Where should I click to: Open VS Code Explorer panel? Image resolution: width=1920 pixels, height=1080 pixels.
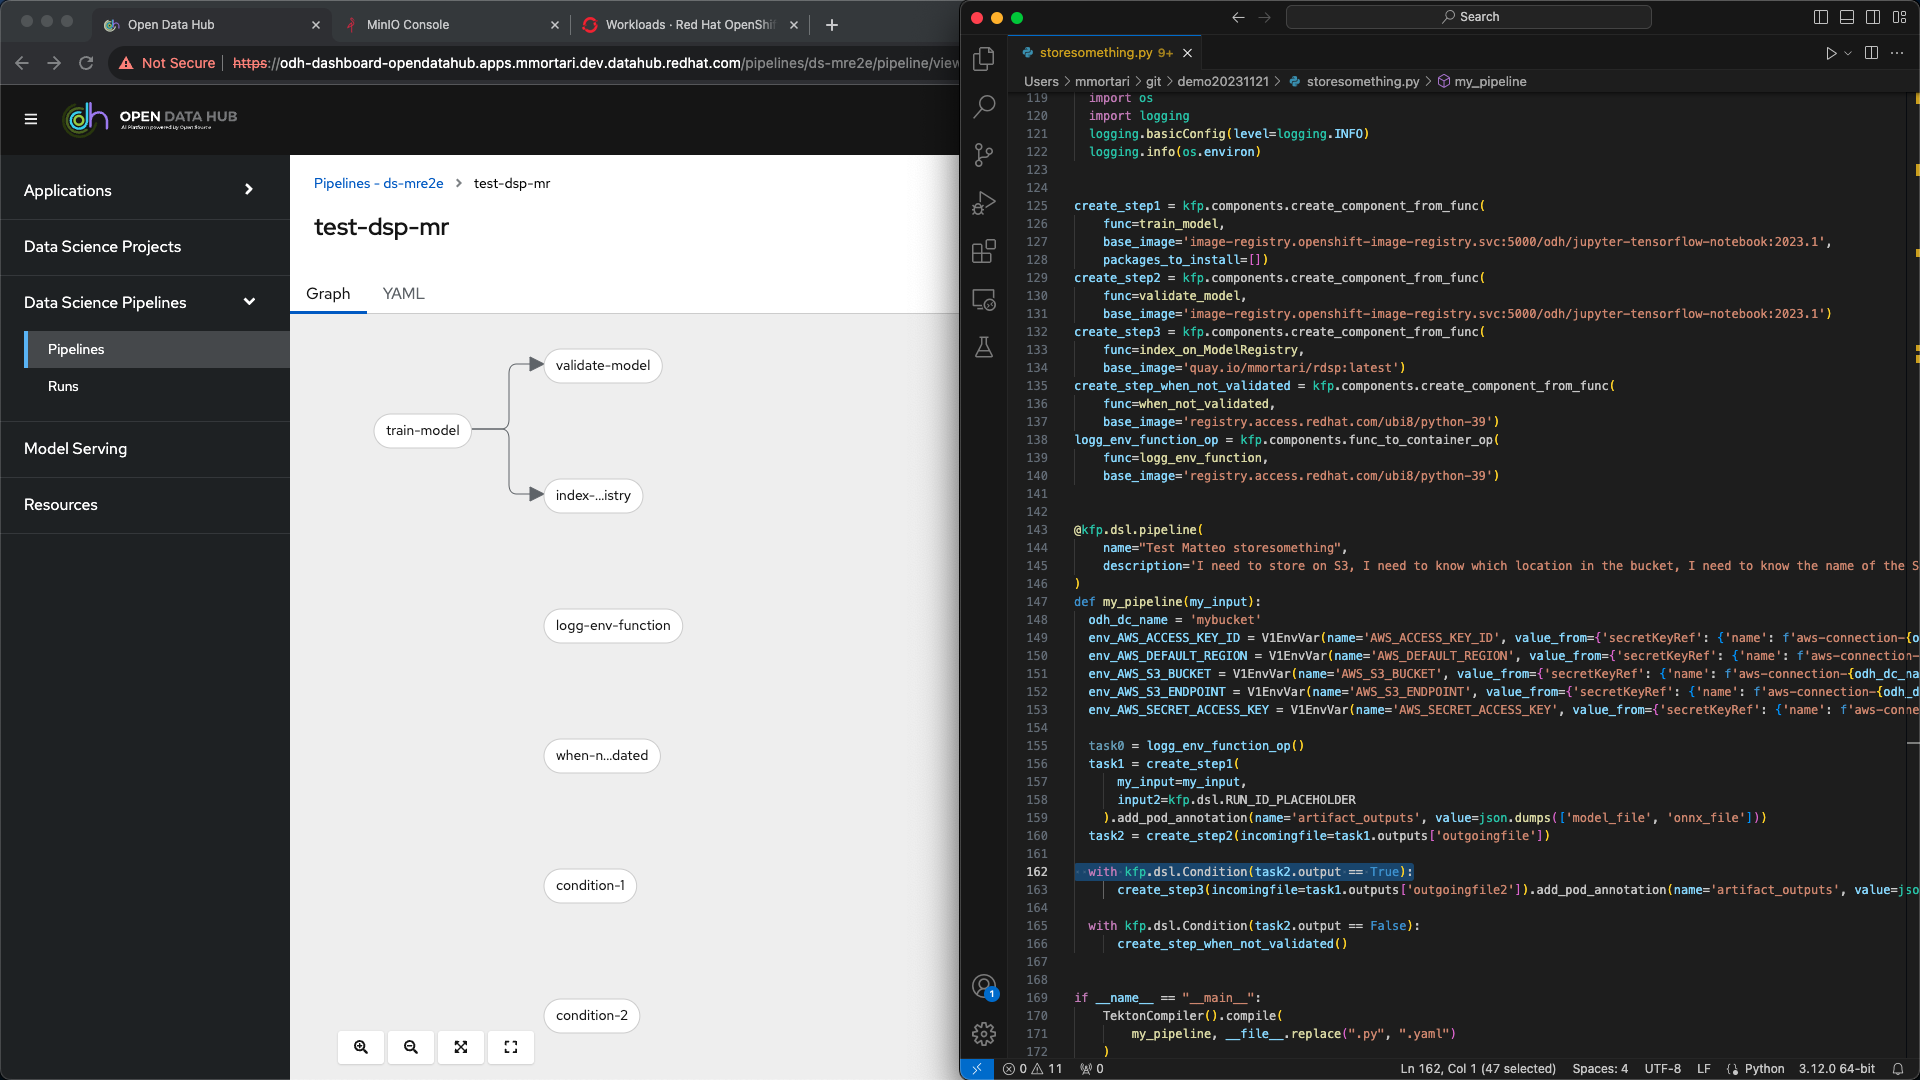pos(984,59)
